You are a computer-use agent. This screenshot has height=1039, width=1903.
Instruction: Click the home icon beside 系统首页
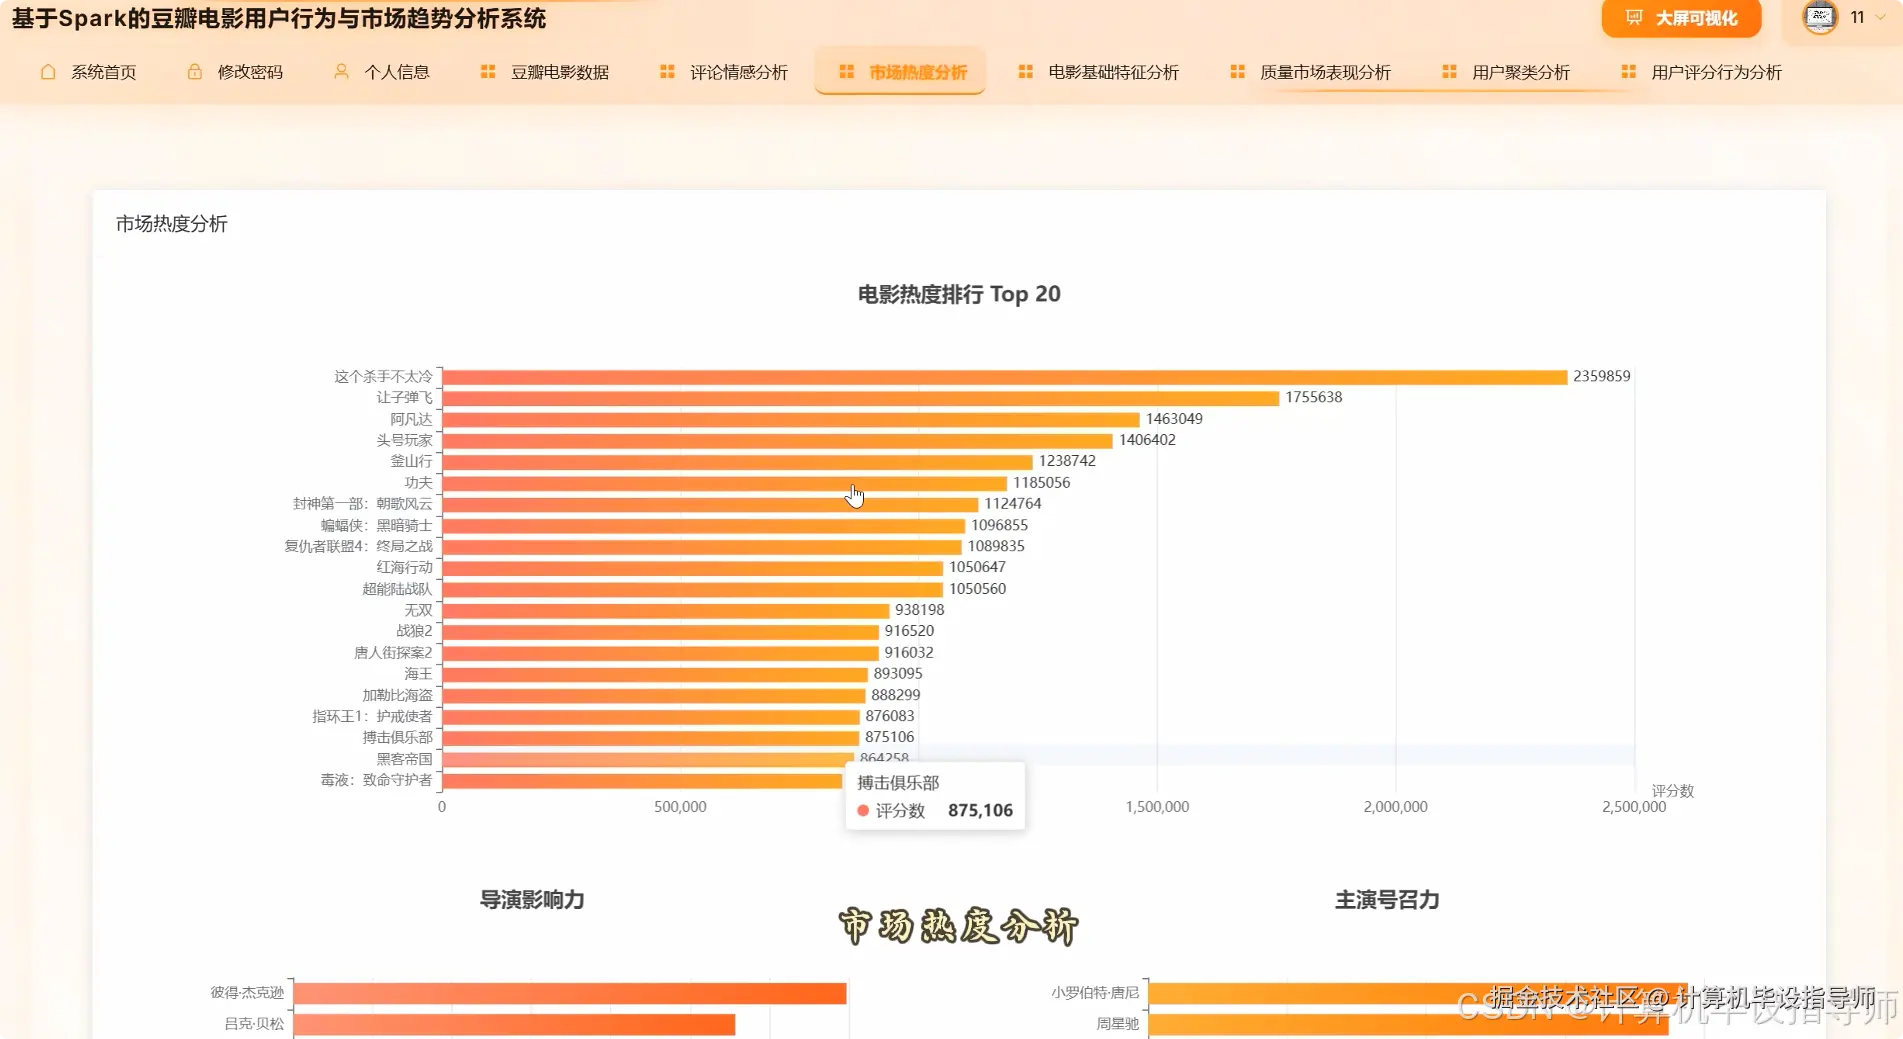pos(48,72)
